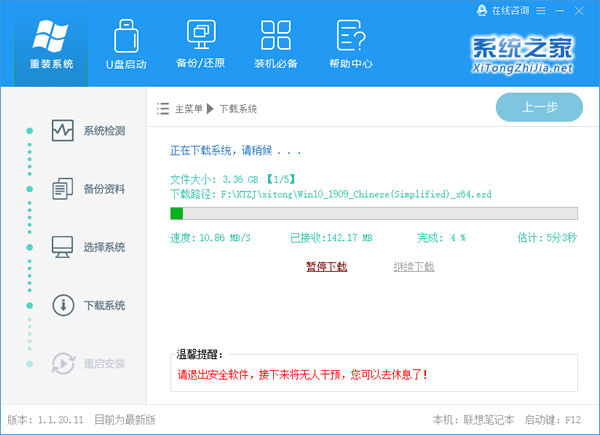This screenshot has height=435, width=600.
Task: Open the 备份/还原 section
Action: tap(200, 44)
